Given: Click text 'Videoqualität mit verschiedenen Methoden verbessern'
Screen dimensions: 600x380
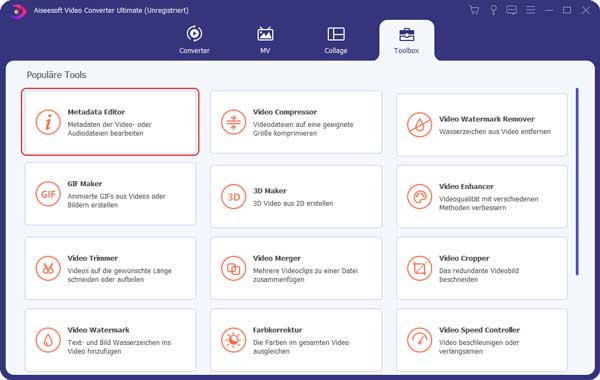Looking at the screenshot, I should coord(488,203).
